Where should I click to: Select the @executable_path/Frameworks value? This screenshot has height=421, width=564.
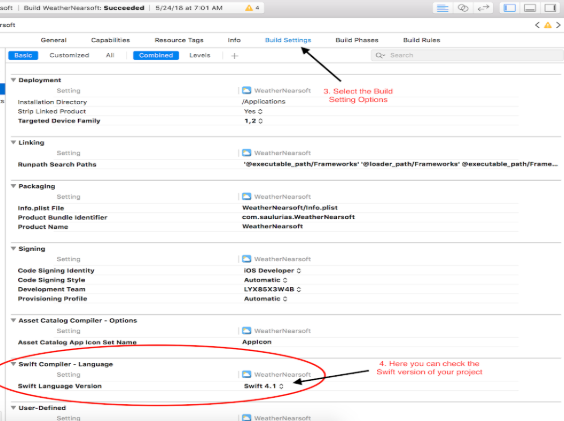[400, 164]
